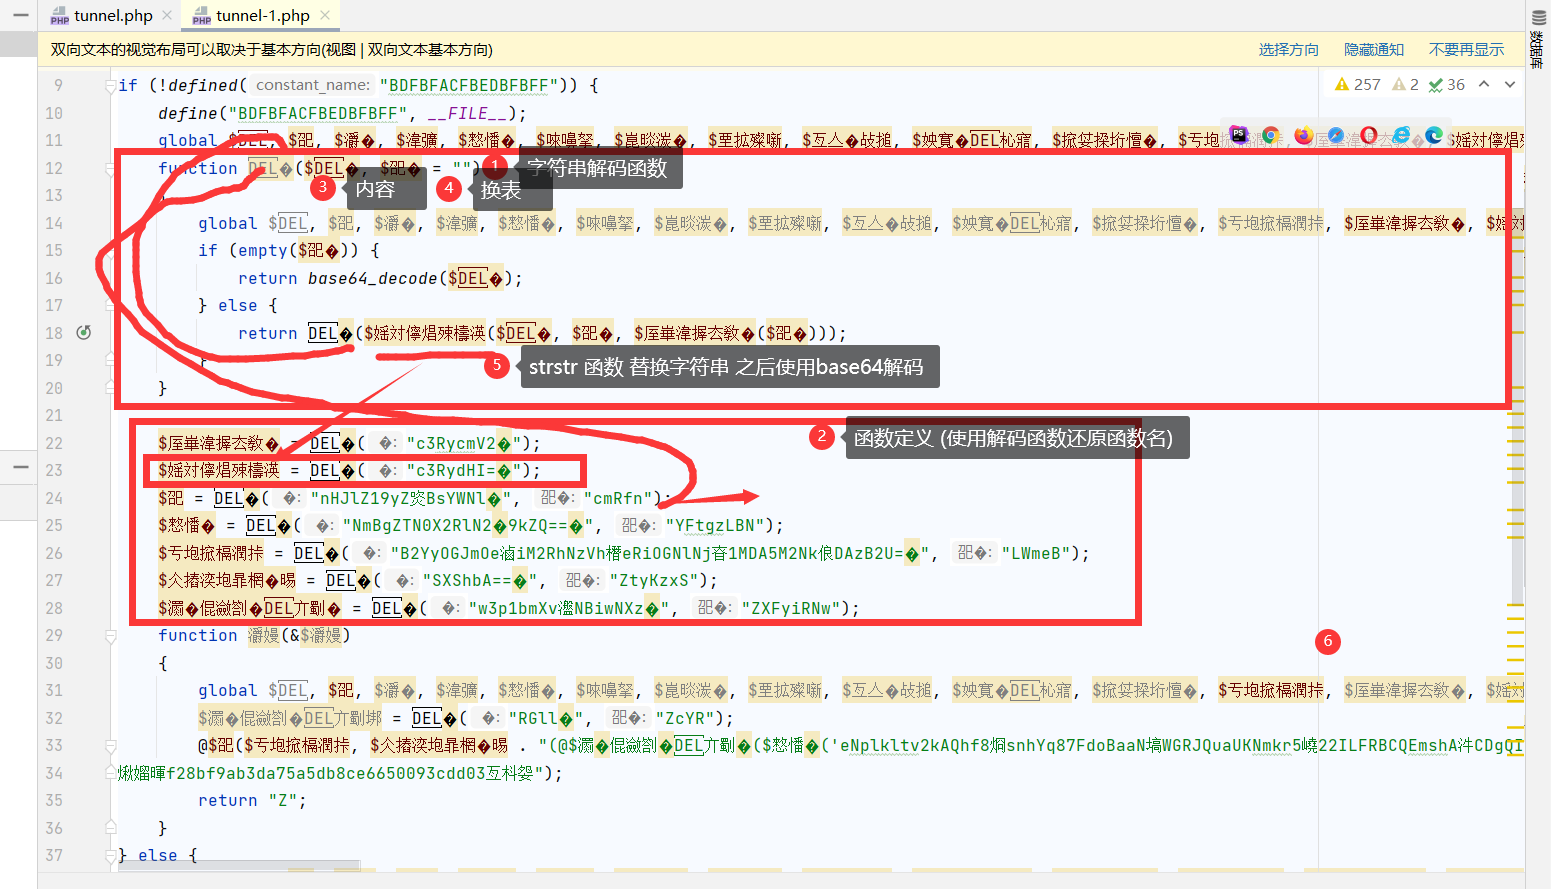1551x889 pixels.
Task: Collapse the if block at line 9
Action: (x=111, y=86)
